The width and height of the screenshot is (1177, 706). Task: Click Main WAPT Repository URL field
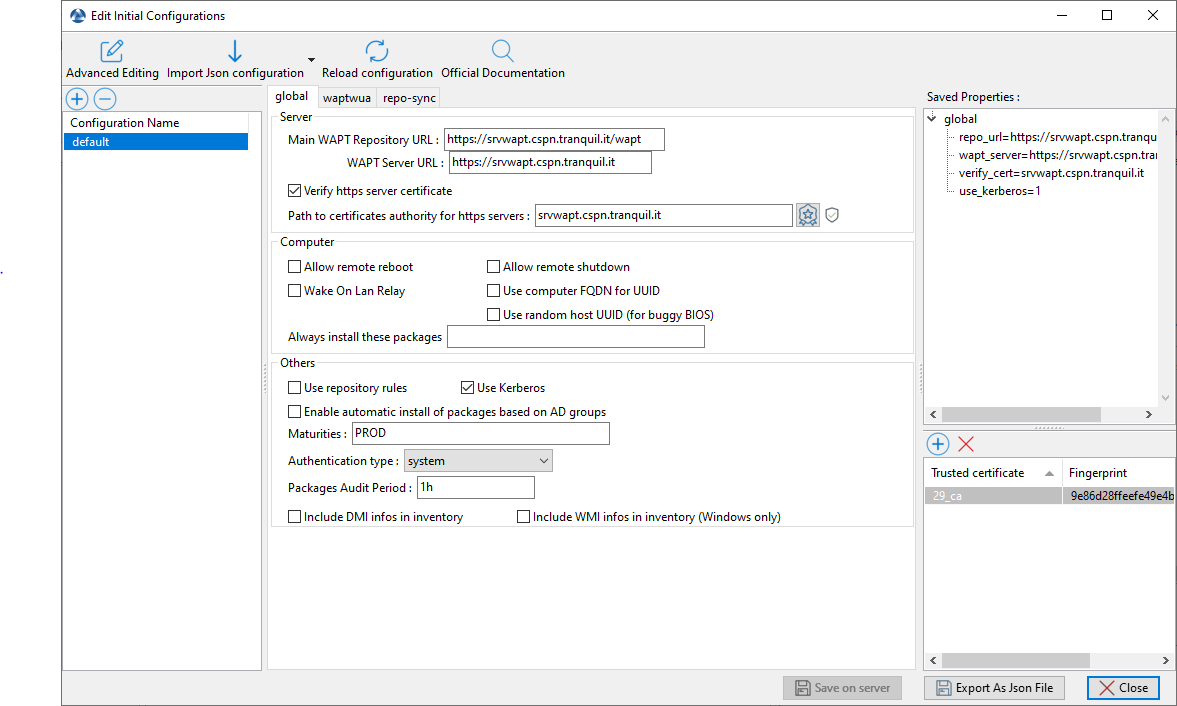coord(554,140)
